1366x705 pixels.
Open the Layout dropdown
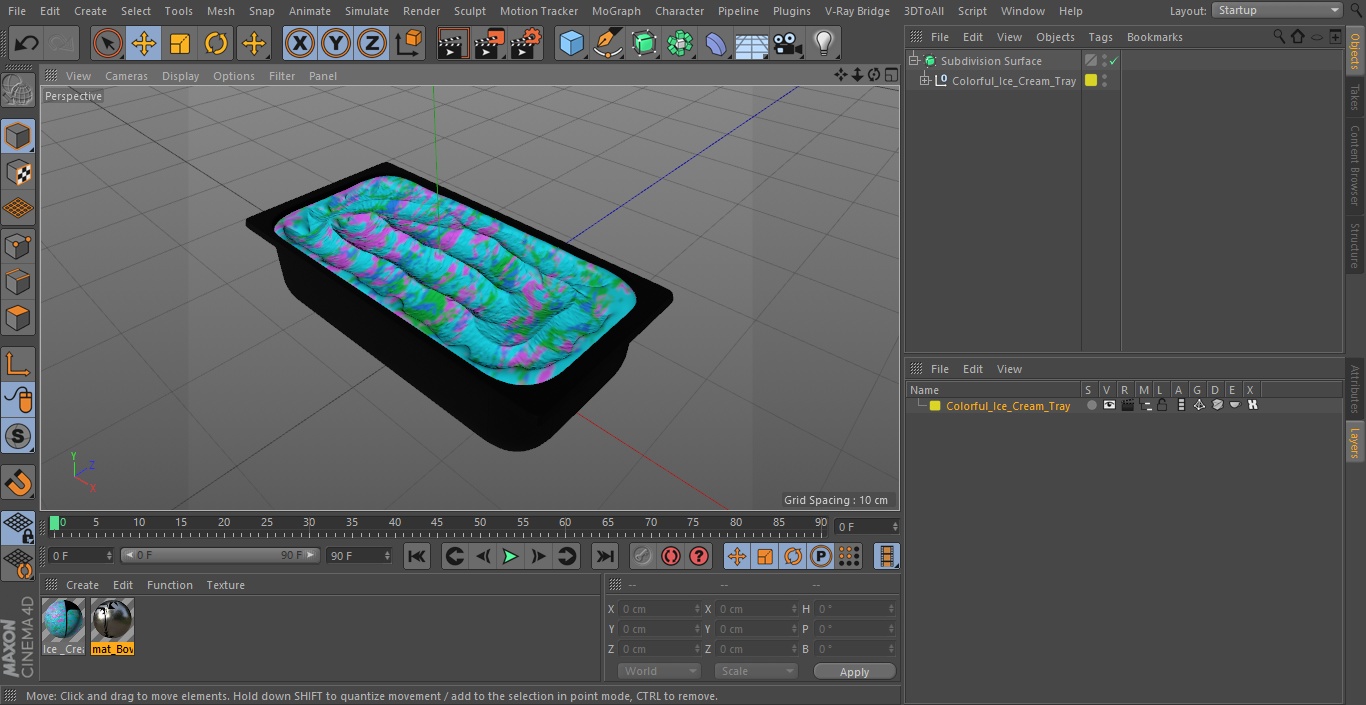click(1277, 10)
